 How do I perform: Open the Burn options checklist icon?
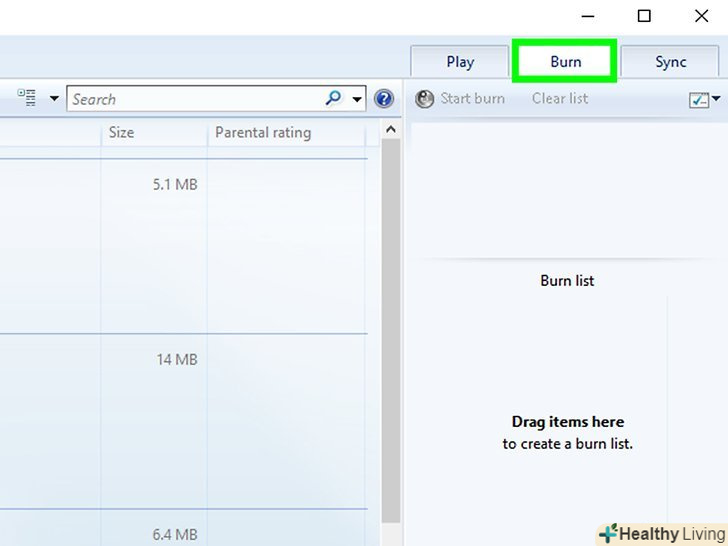click(x=699, y=99)
